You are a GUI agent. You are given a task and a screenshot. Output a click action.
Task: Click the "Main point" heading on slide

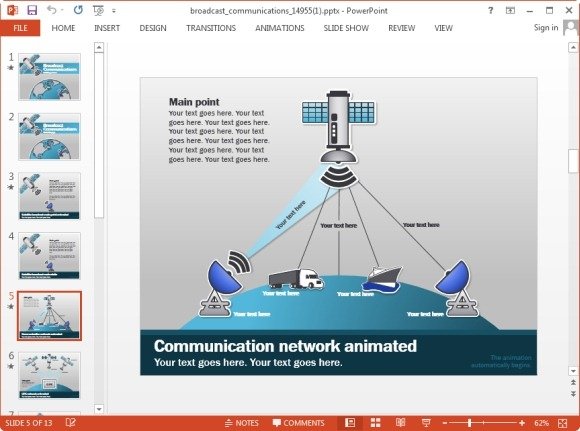[194, 102]
